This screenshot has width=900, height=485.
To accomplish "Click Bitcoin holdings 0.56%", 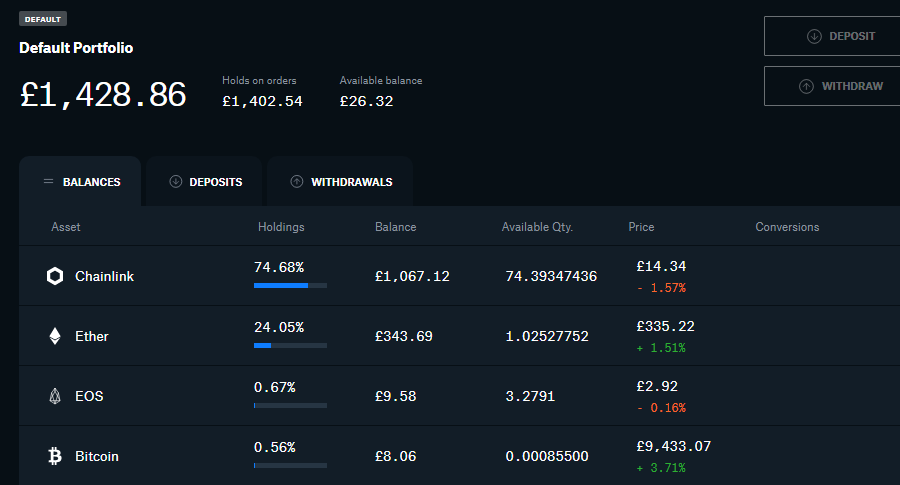I will [x=274, y=447].
